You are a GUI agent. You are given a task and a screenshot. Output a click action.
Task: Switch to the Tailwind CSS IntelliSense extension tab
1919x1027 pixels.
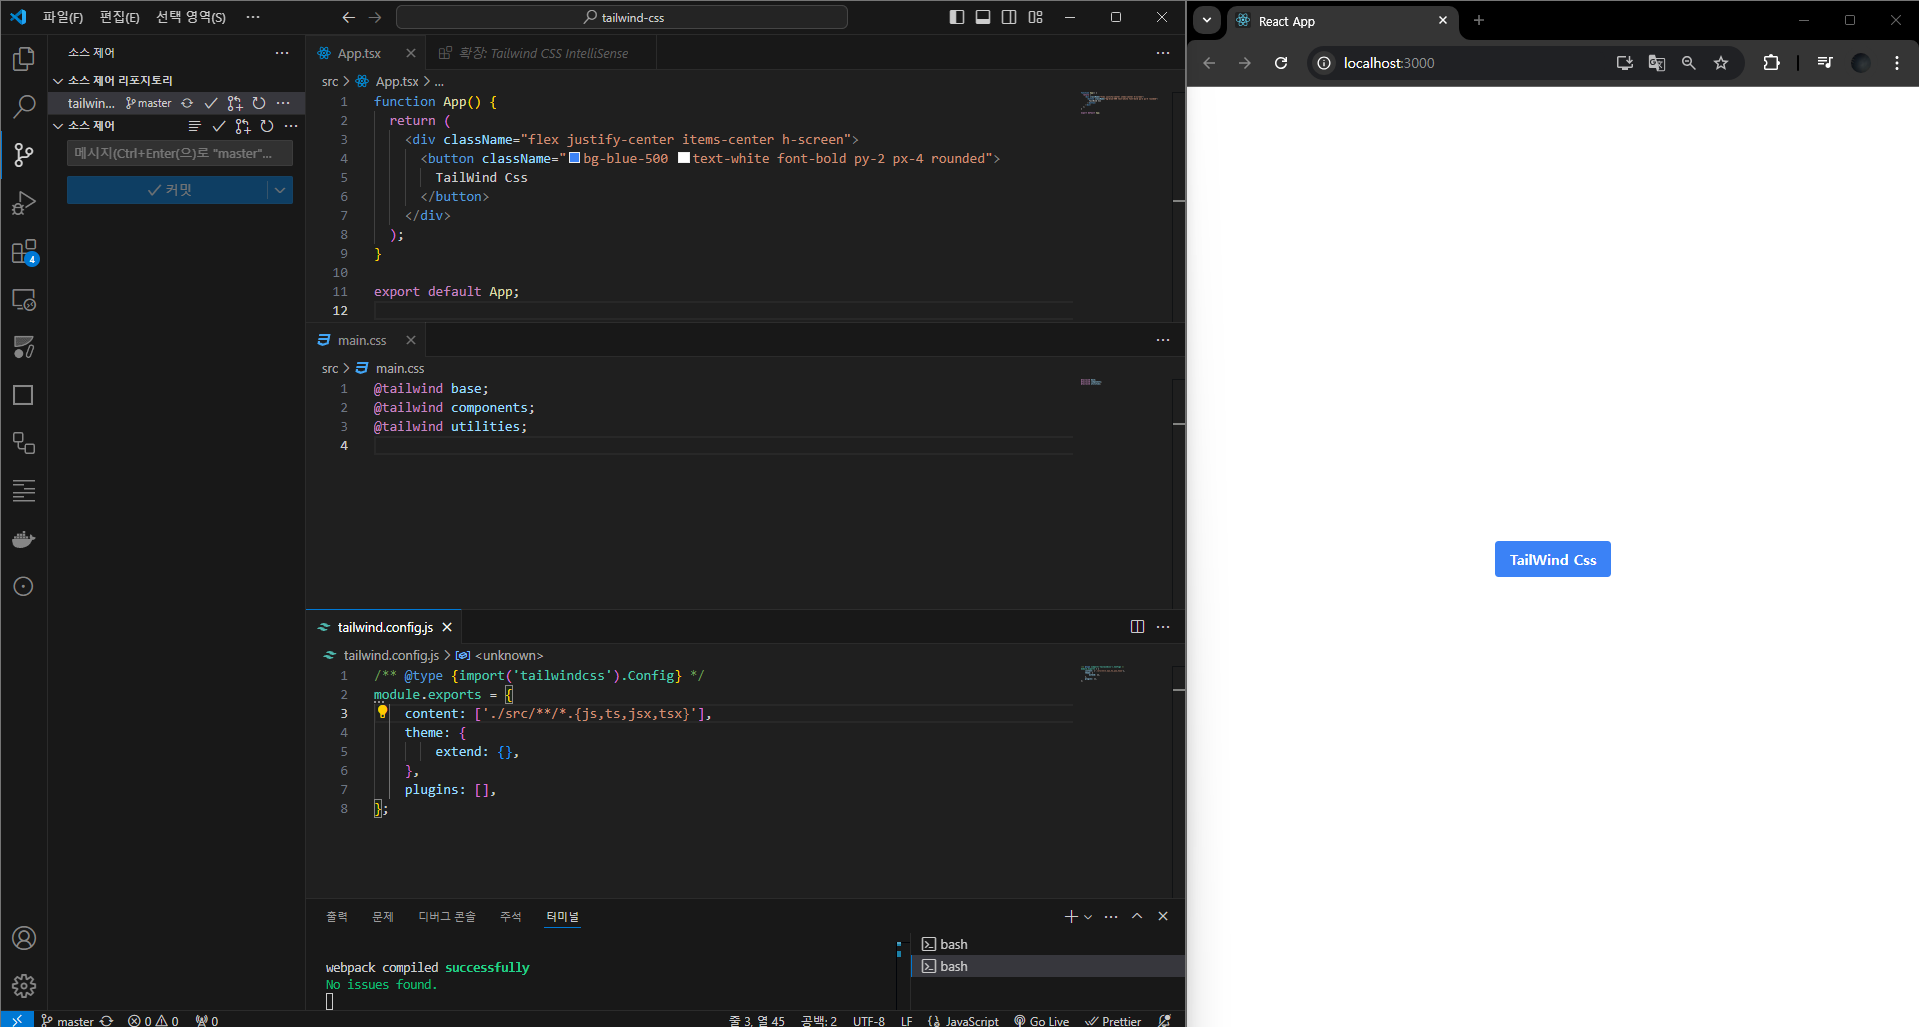543,53
